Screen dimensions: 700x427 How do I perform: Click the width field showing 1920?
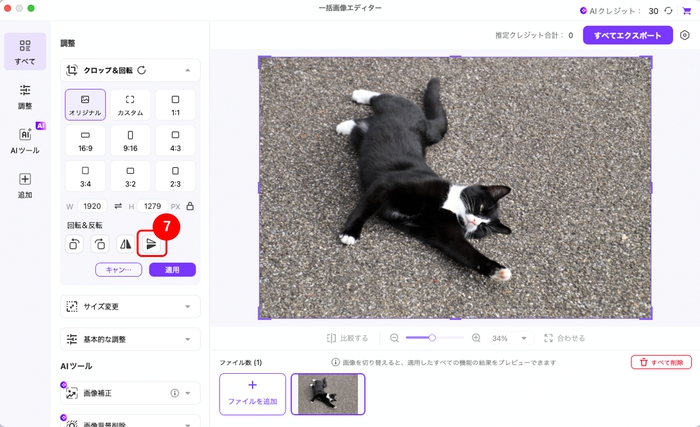coord(92,206)
